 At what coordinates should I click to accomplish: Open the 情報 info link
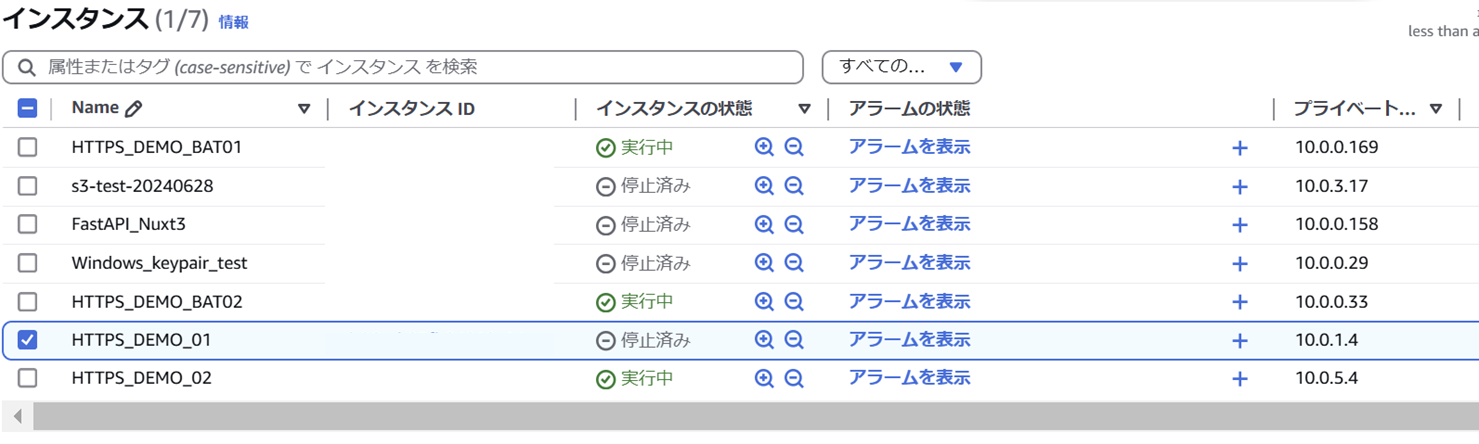tap(233, 22)
